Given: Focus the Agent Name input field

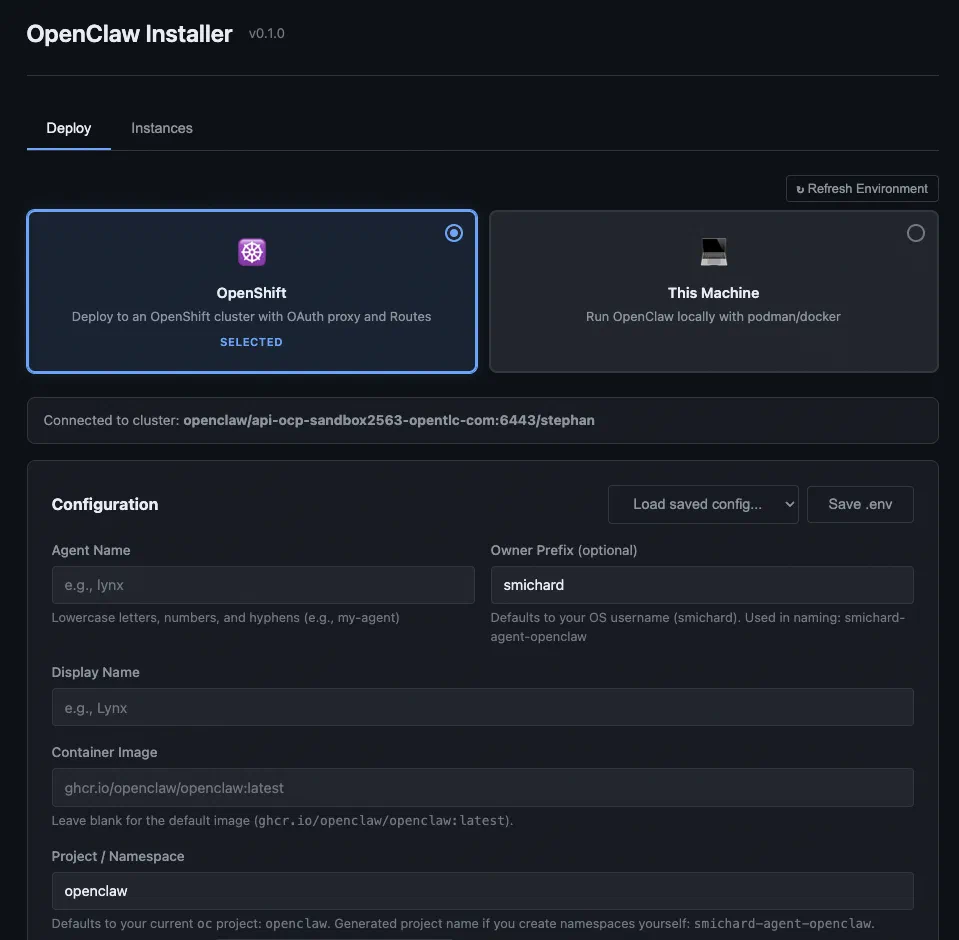Looking at the screenshot, I should point(263,585).
